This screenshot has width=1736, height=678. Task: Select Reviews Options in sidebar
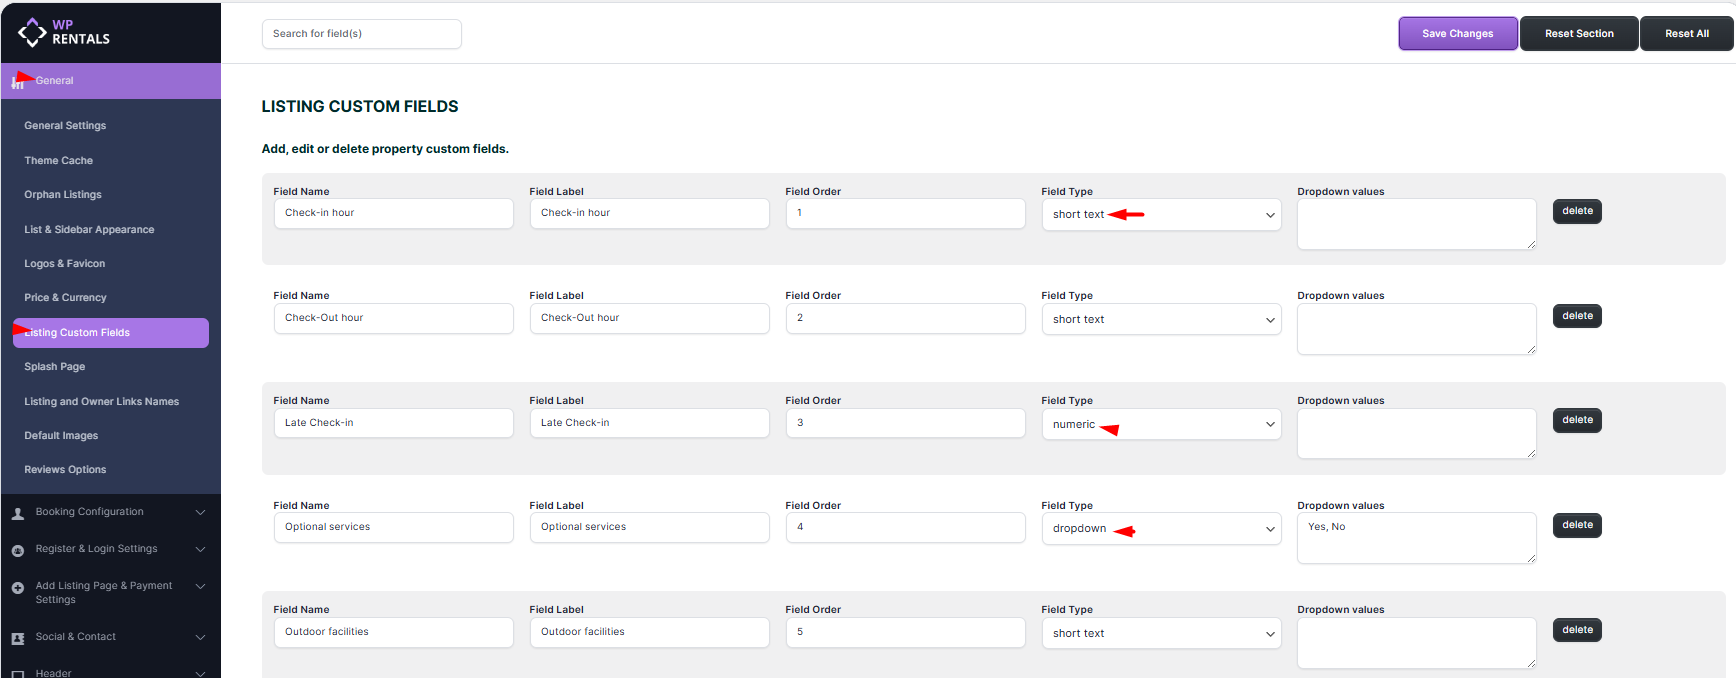[65, 470]
